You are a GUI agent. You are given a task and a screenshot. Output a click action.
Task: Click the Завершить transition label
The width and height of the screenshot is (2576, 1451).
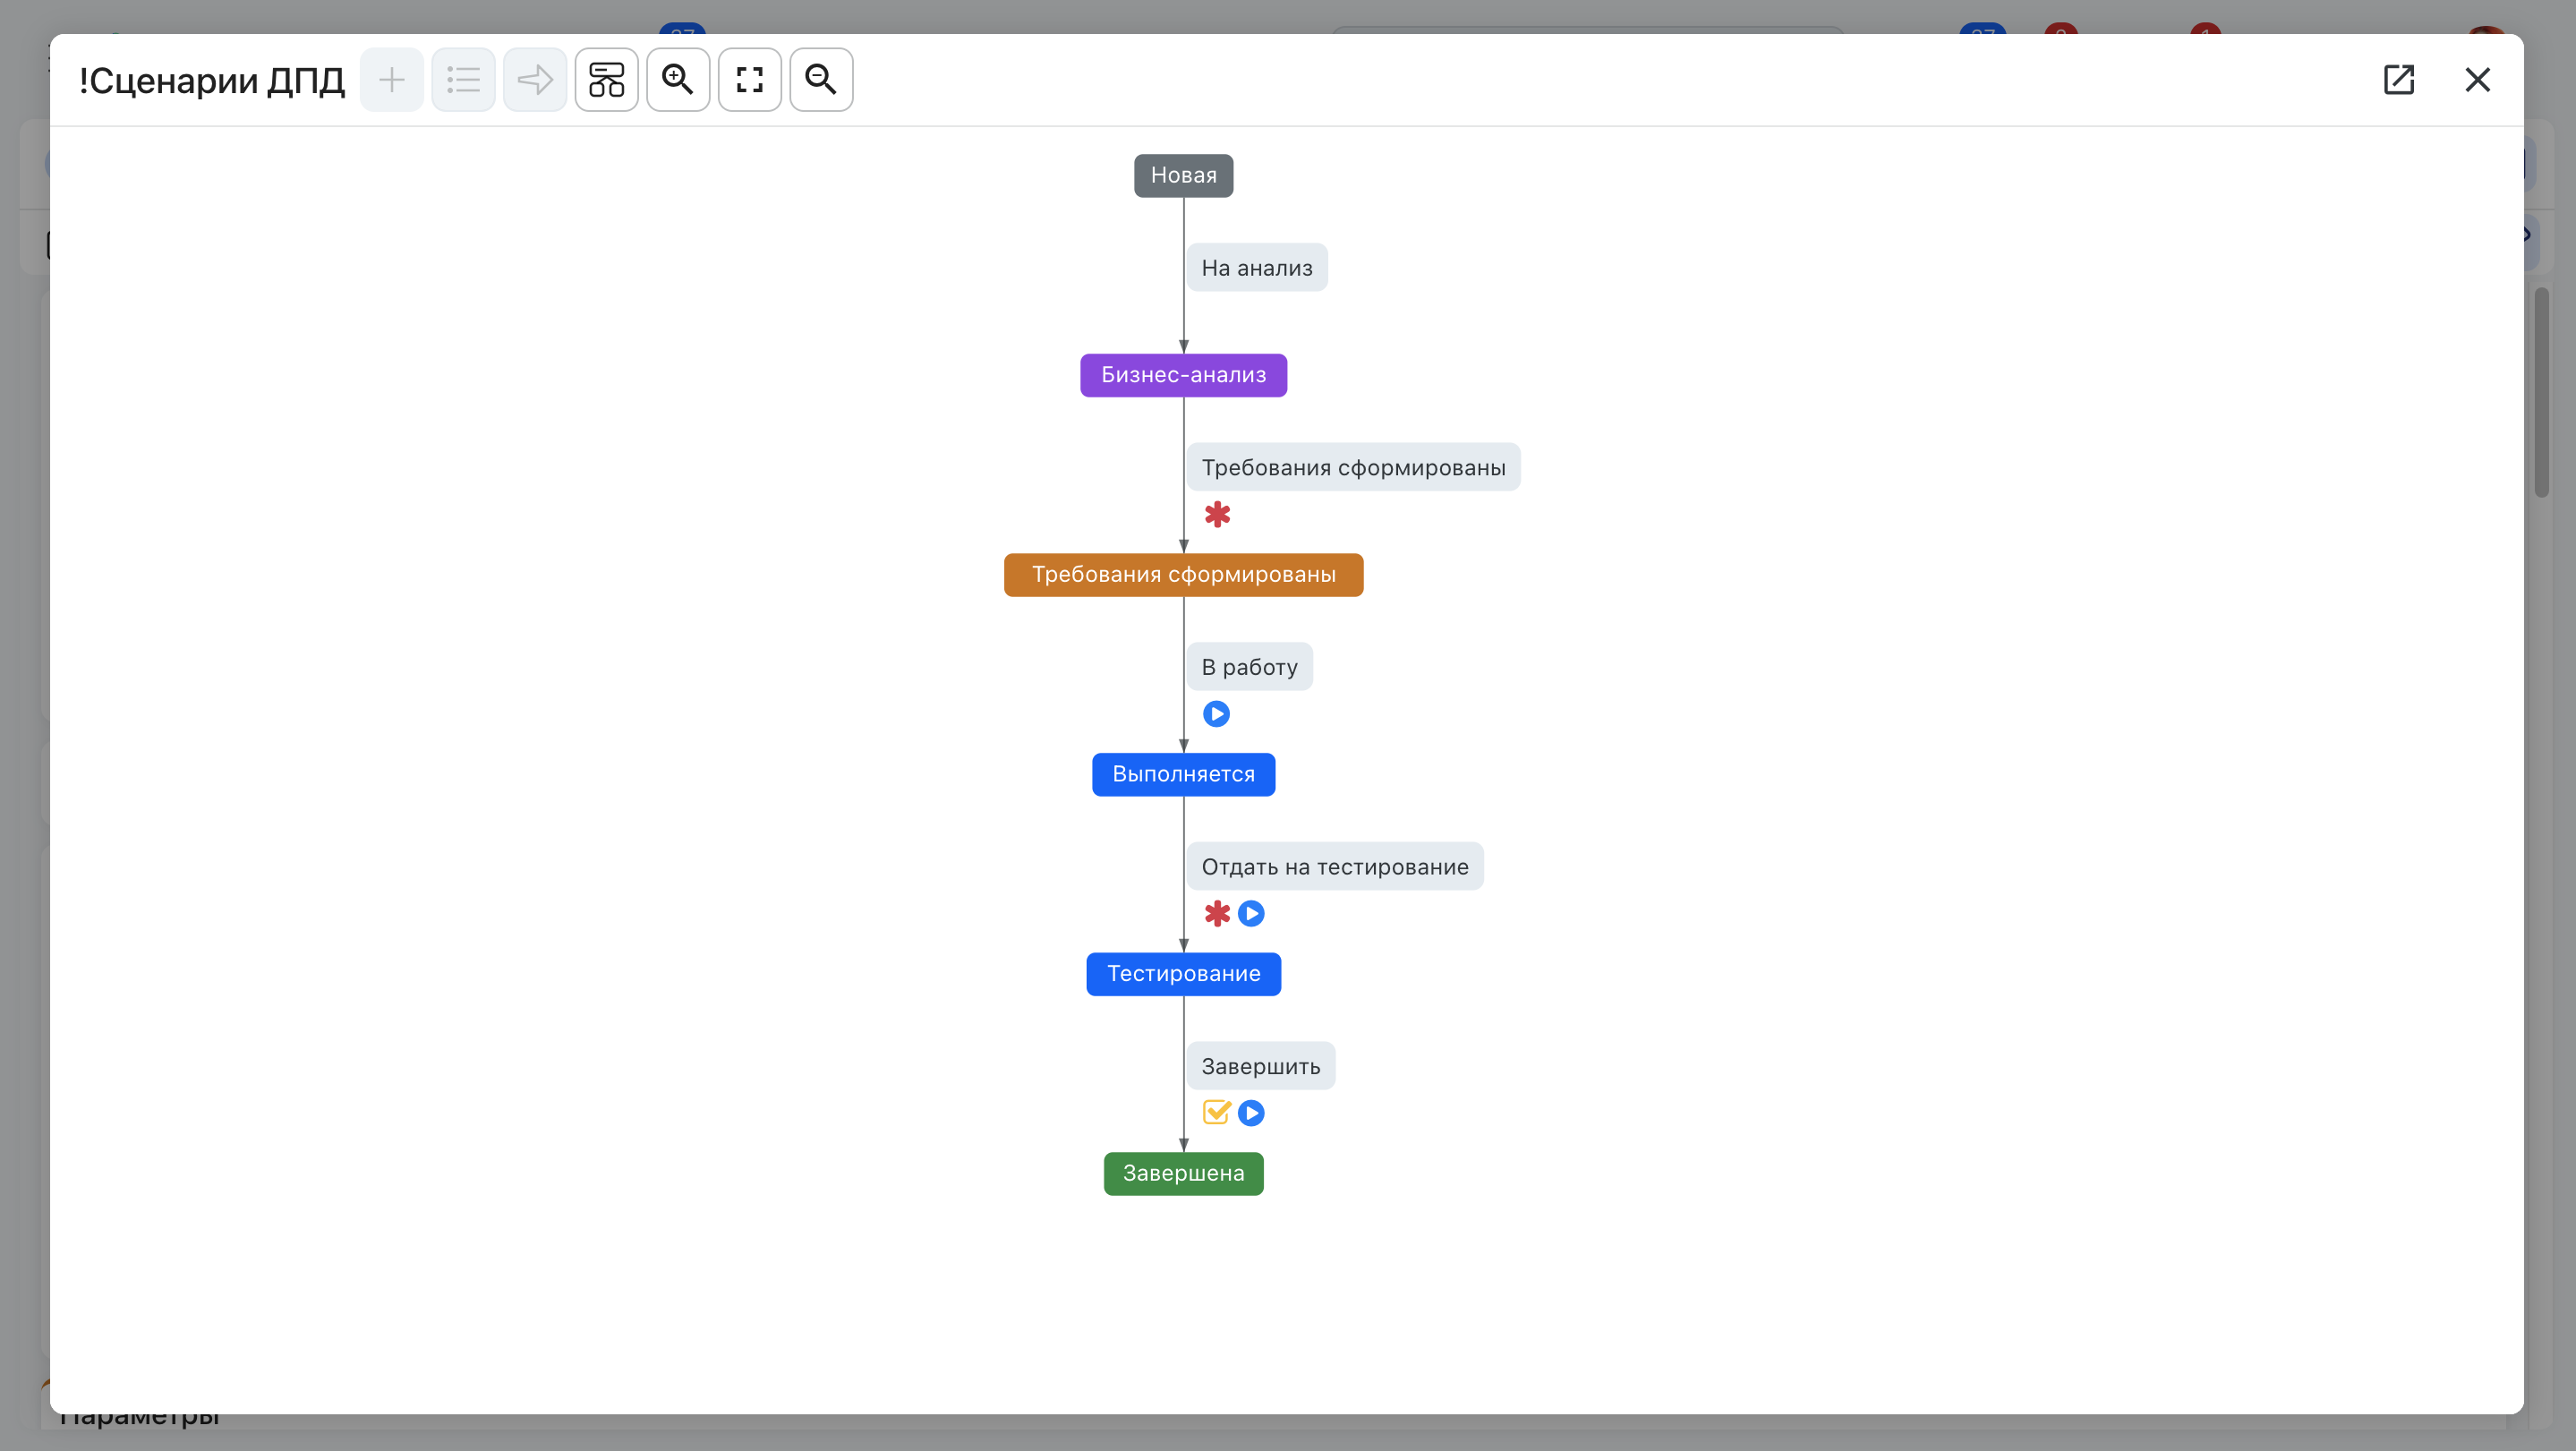1261,1066
